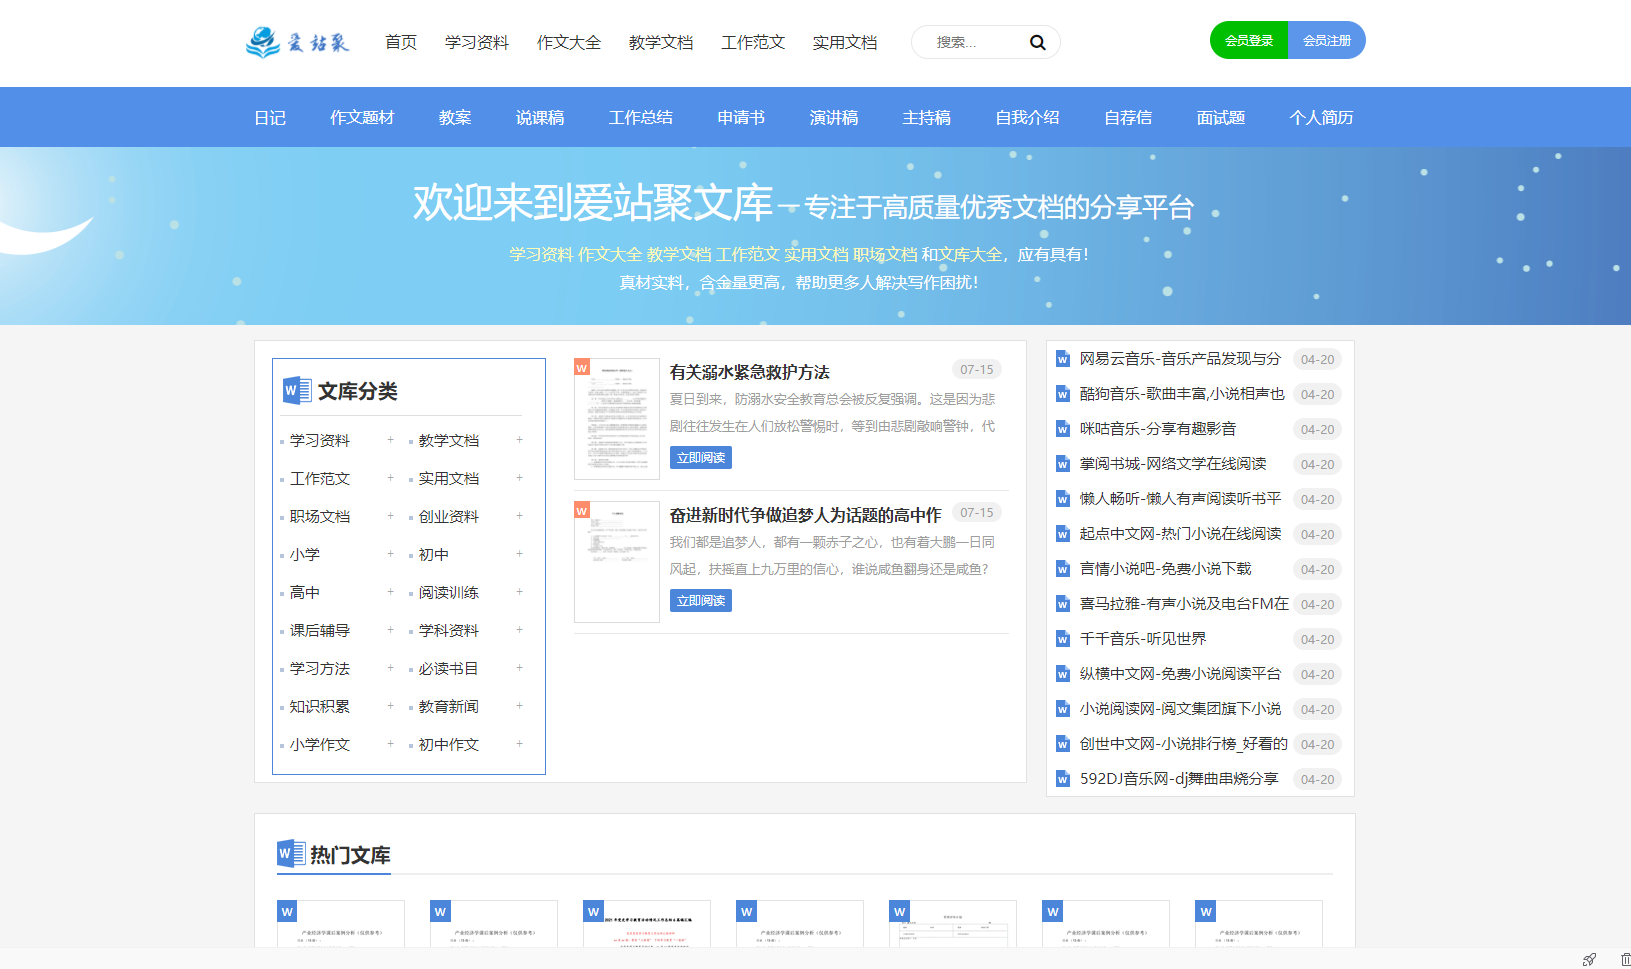Expand the 初中作文 category with its plus sign
This screenshot has width=1631, height=969.
click(x=519, y=744)
